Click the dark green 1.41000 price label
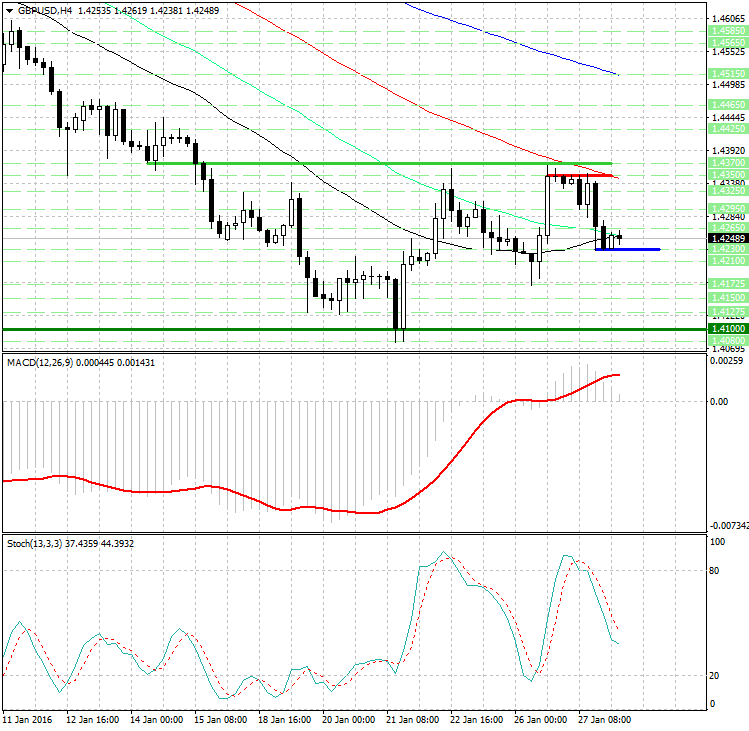Viewport: 749px width, 731px height. click(728, 329)
